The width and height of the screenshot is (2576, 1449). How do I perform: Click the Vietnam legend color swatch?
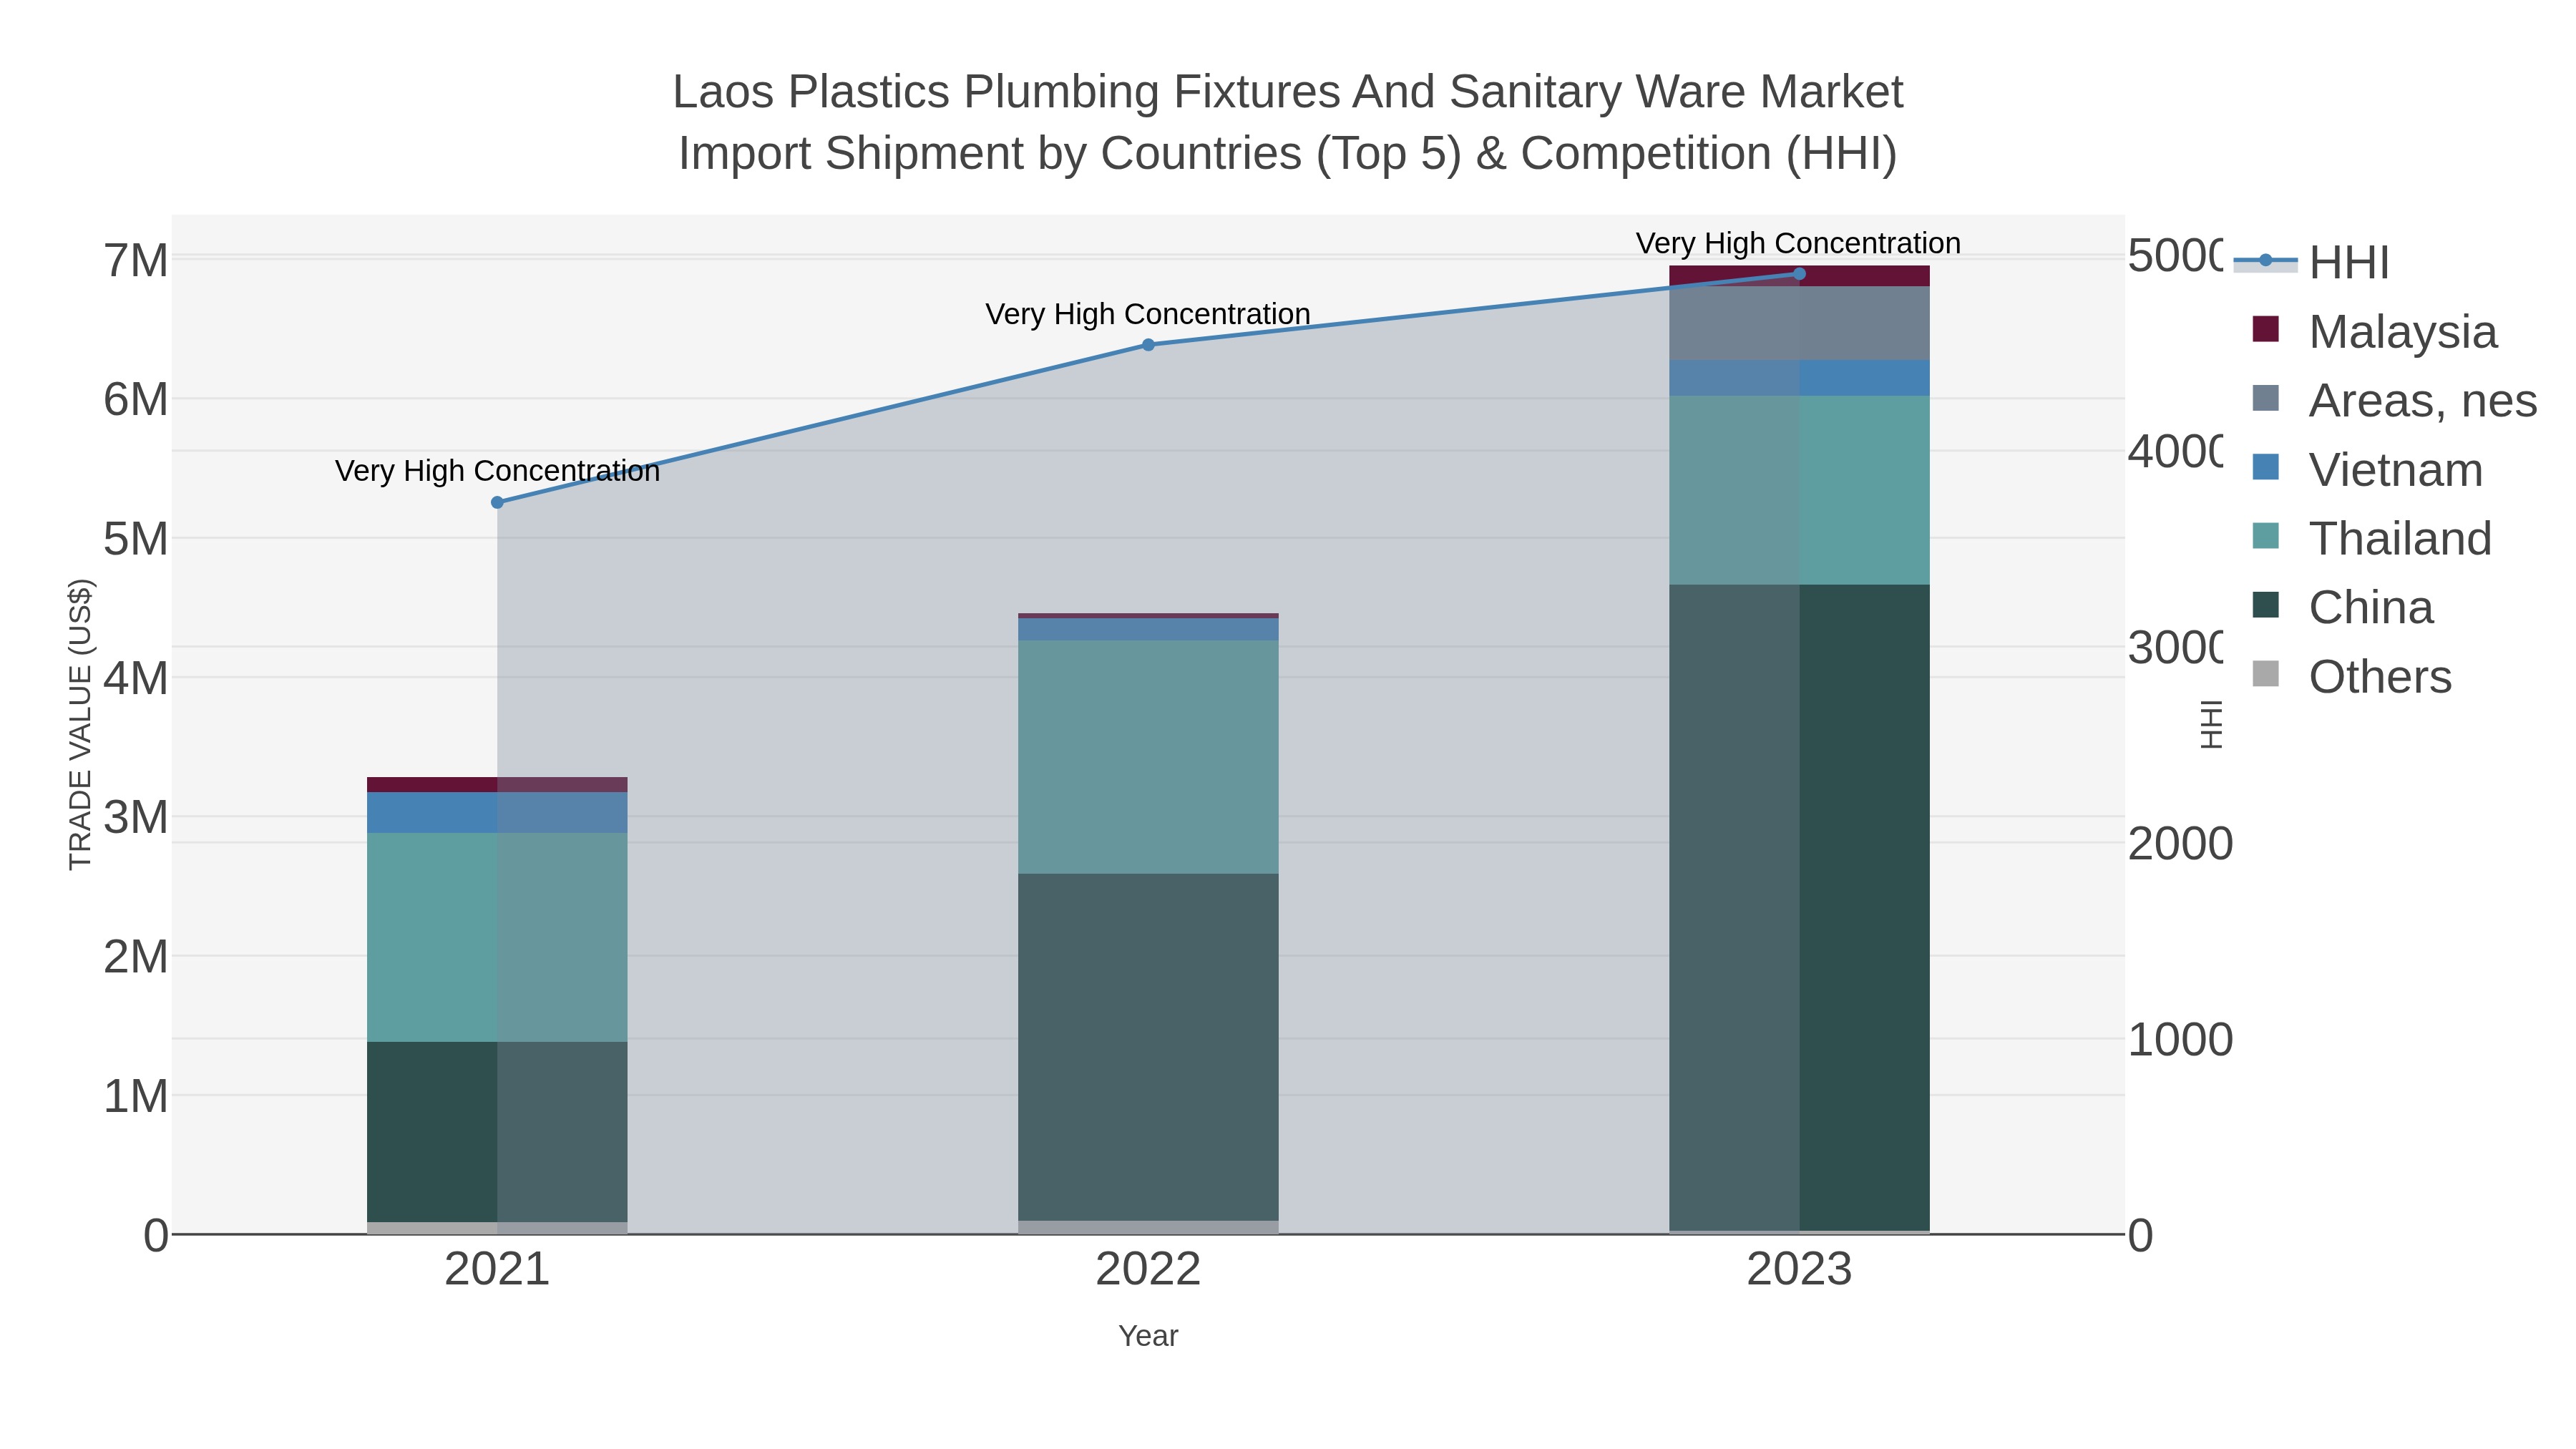pyautogui.click(x=2265, y=467)
